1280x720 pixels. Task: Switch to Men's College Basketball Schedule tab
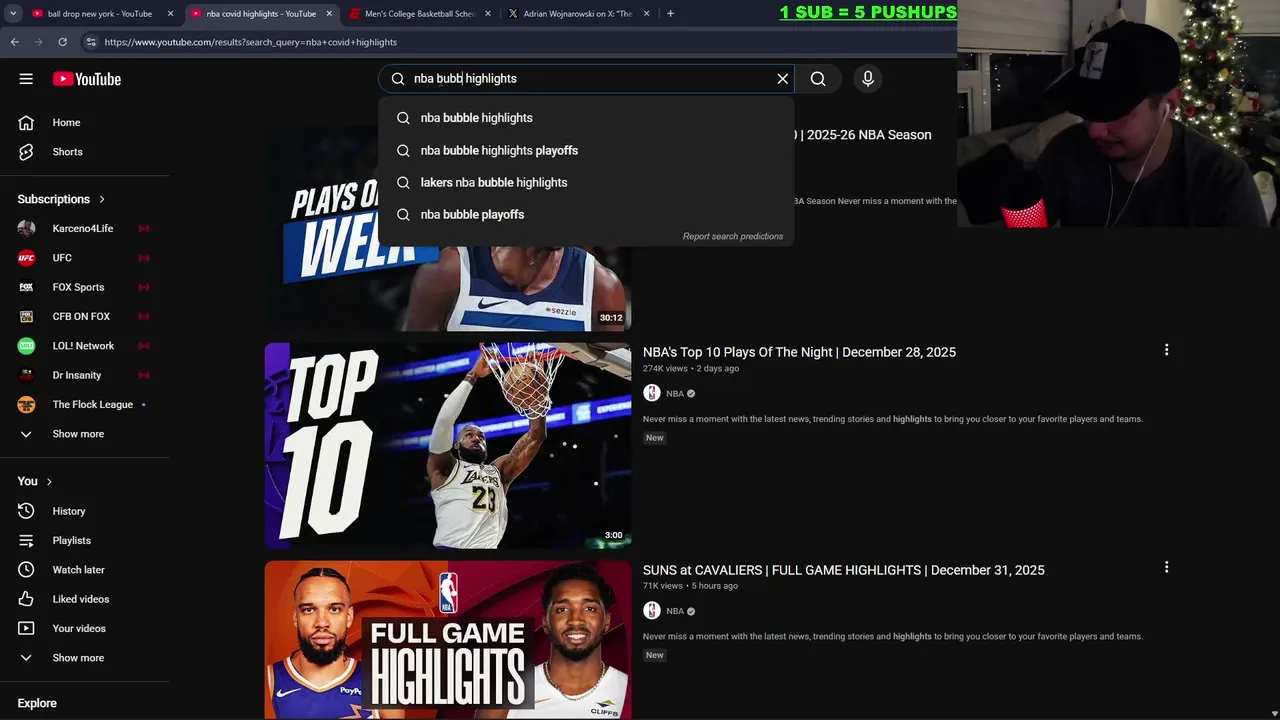[x=420, y=14]
